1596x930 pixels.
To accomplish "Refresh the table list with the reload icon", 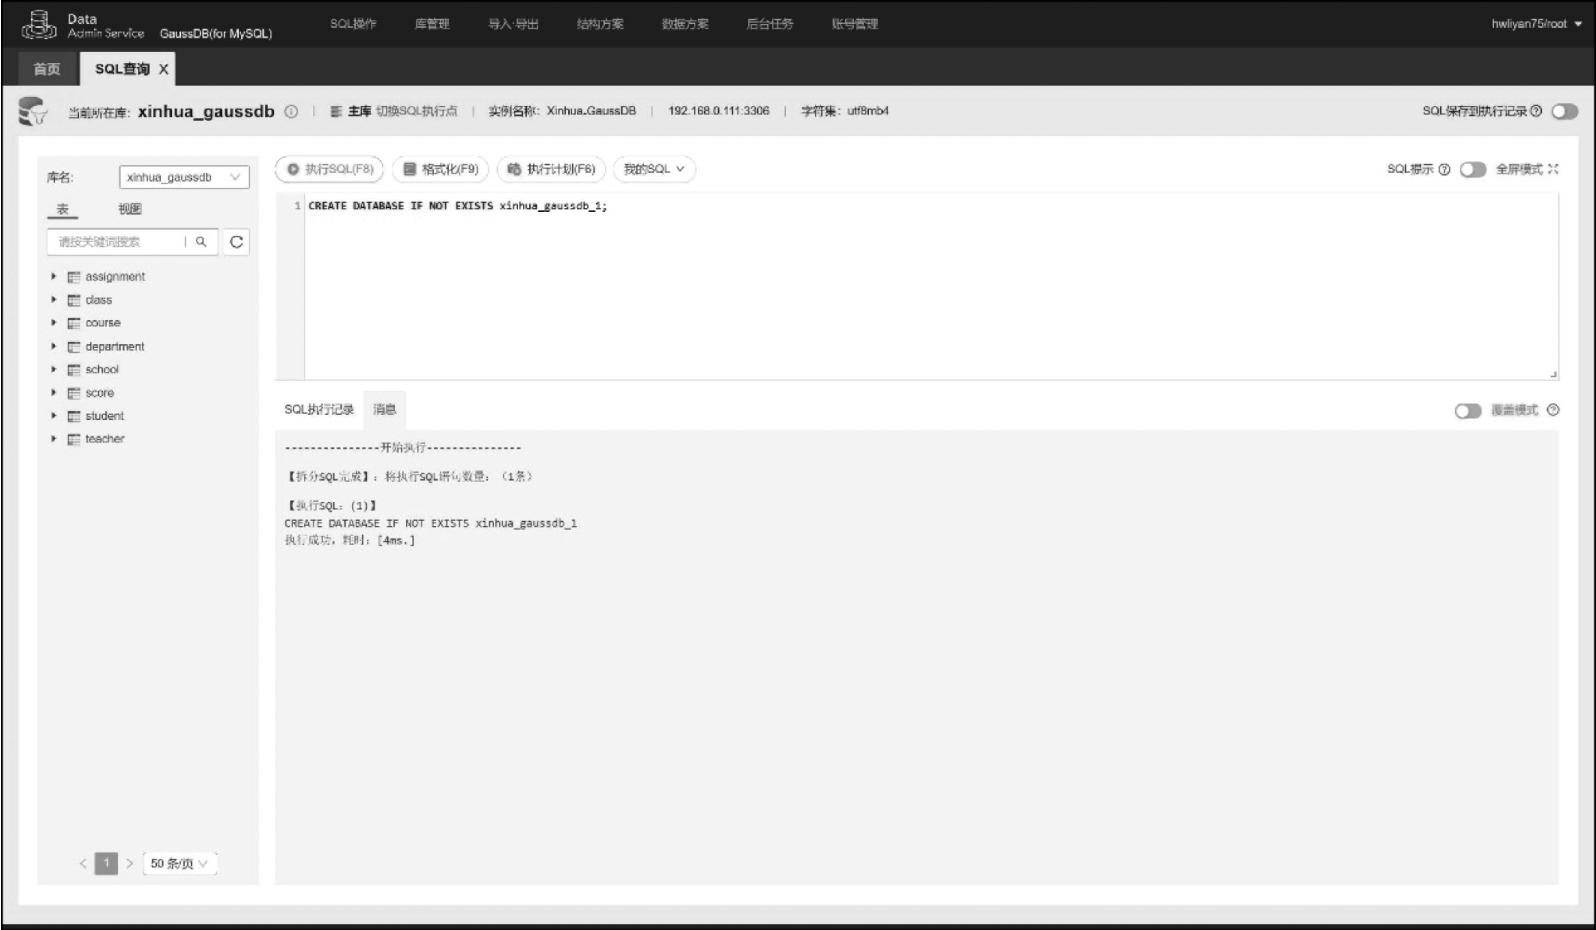I will coord(236,242).
